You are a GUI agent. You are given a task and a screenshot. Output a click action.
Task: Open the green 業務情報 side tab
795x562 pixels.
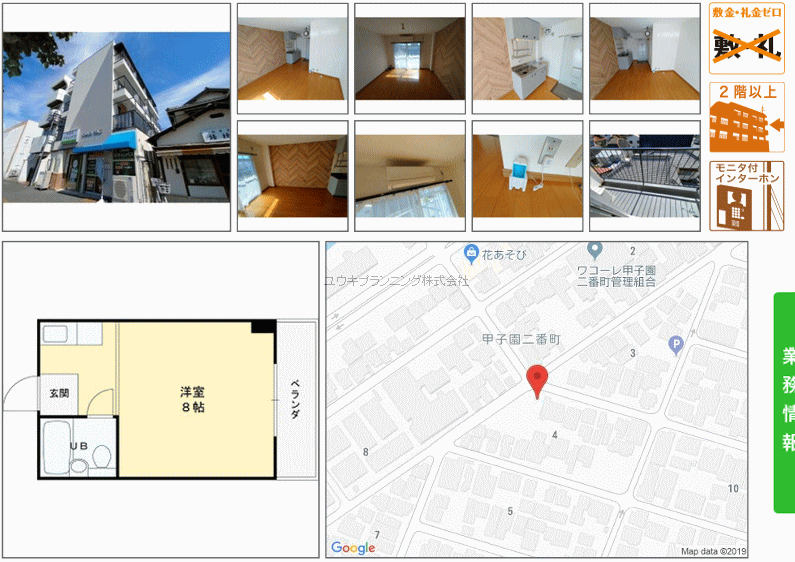click(x=785, y=402)
